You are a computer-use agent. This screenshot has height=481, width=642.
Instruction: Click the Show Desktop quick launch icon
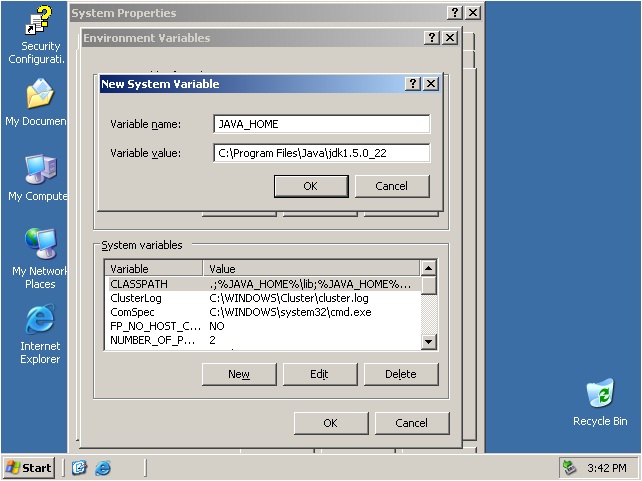pyautogui.click(x=80, y=468)
